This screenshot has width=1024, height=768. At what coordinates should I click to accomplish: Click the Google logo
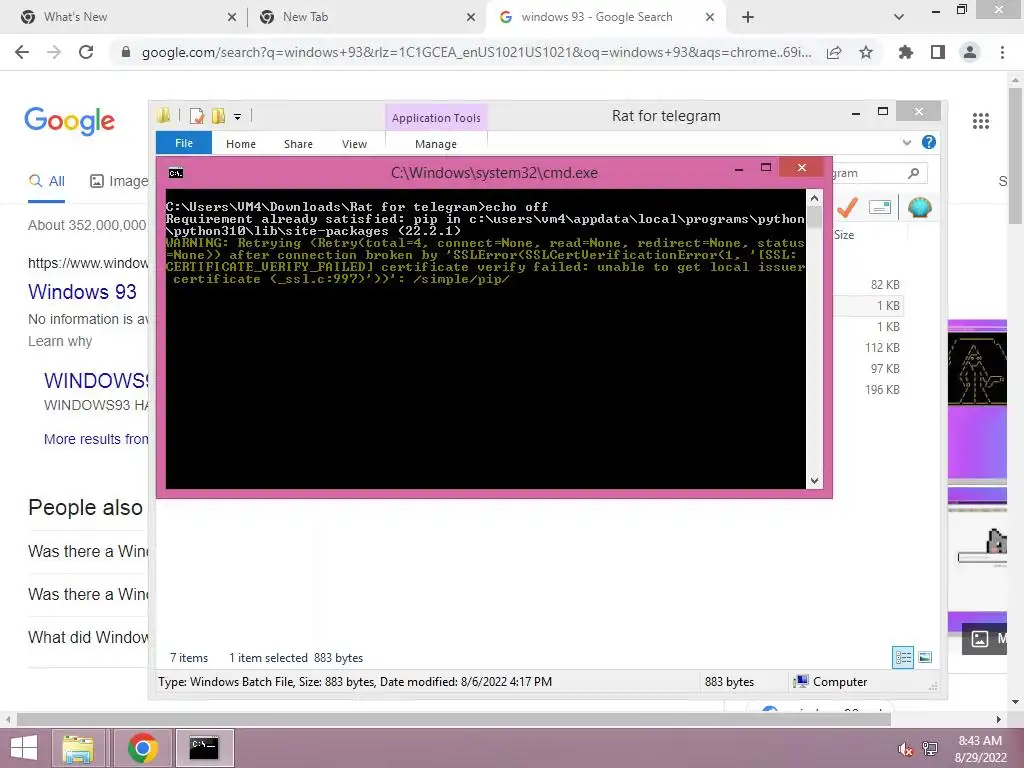click(x=69, y=121)
